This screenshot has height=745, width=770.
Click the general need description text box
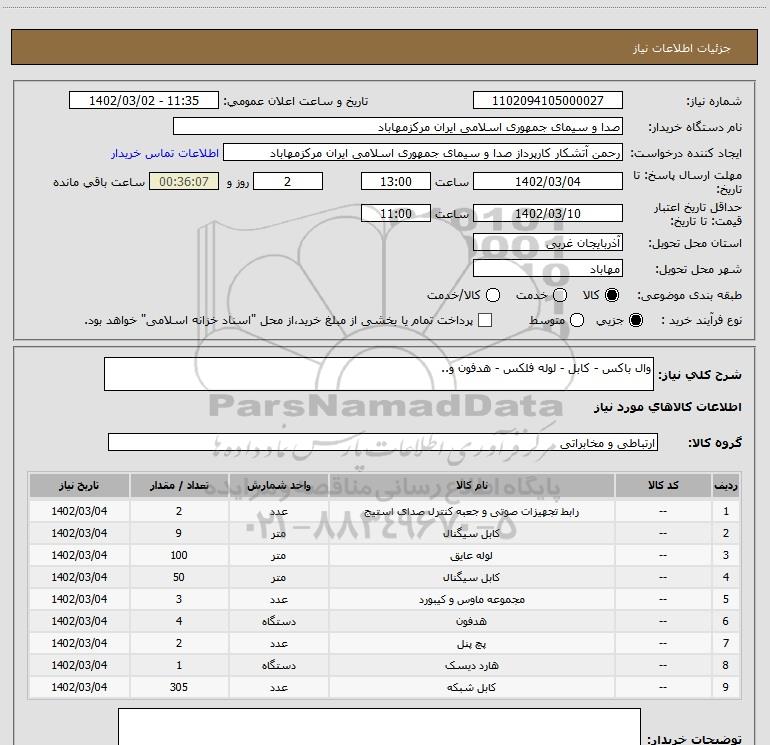pyautogui.click(x=379, y=374)
